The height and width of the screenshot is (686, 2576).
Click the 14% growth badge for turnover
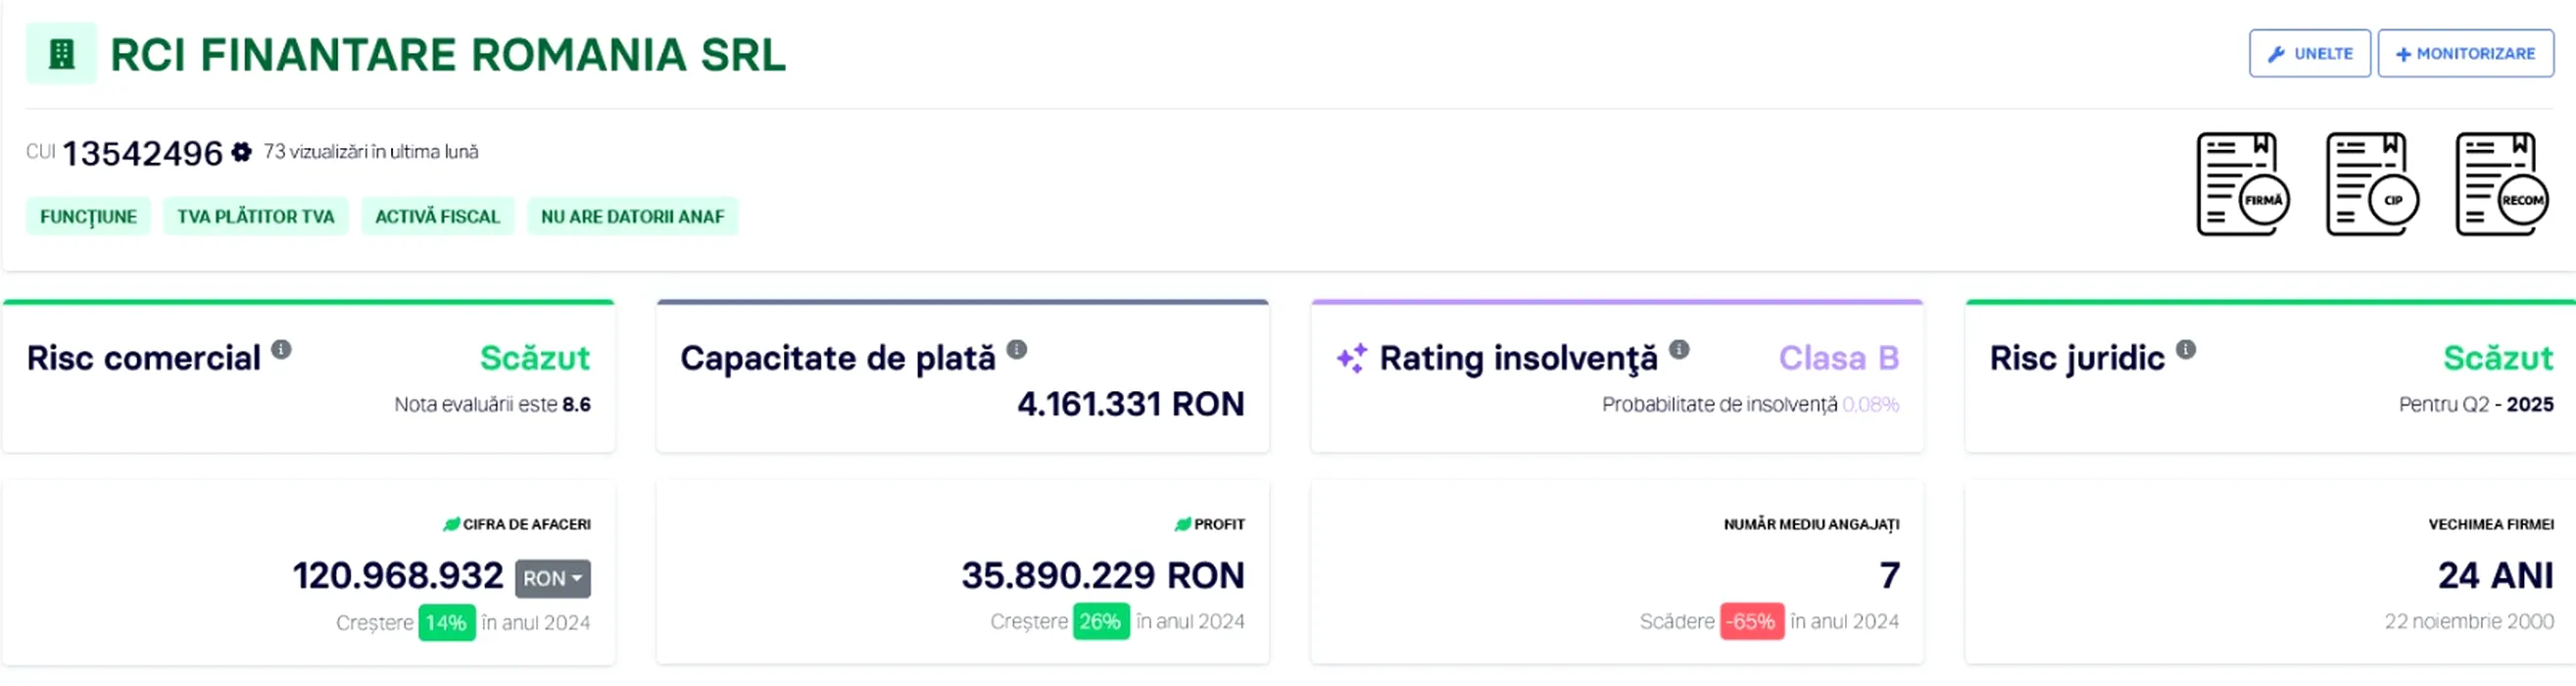pyautogui.click(x=446, y=623)
